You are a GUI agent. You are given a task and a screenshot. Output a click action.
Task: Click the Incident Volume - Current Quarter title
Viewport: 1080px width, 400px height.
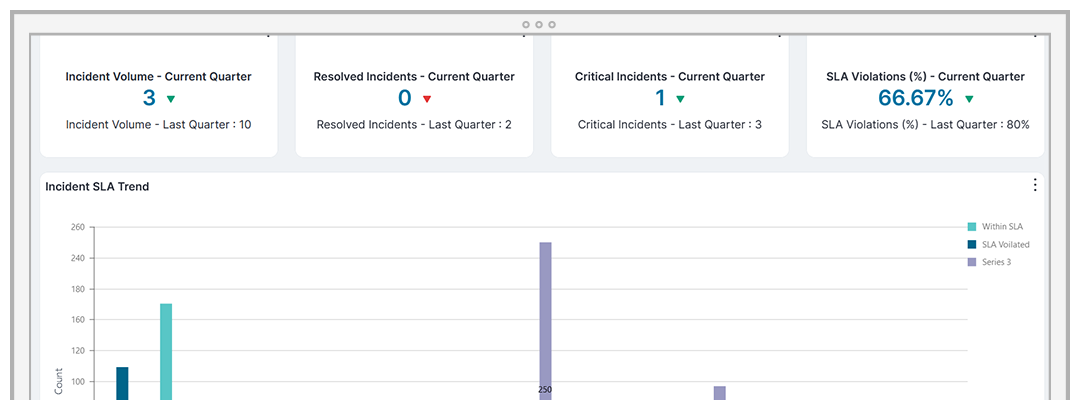click(158, 77)
